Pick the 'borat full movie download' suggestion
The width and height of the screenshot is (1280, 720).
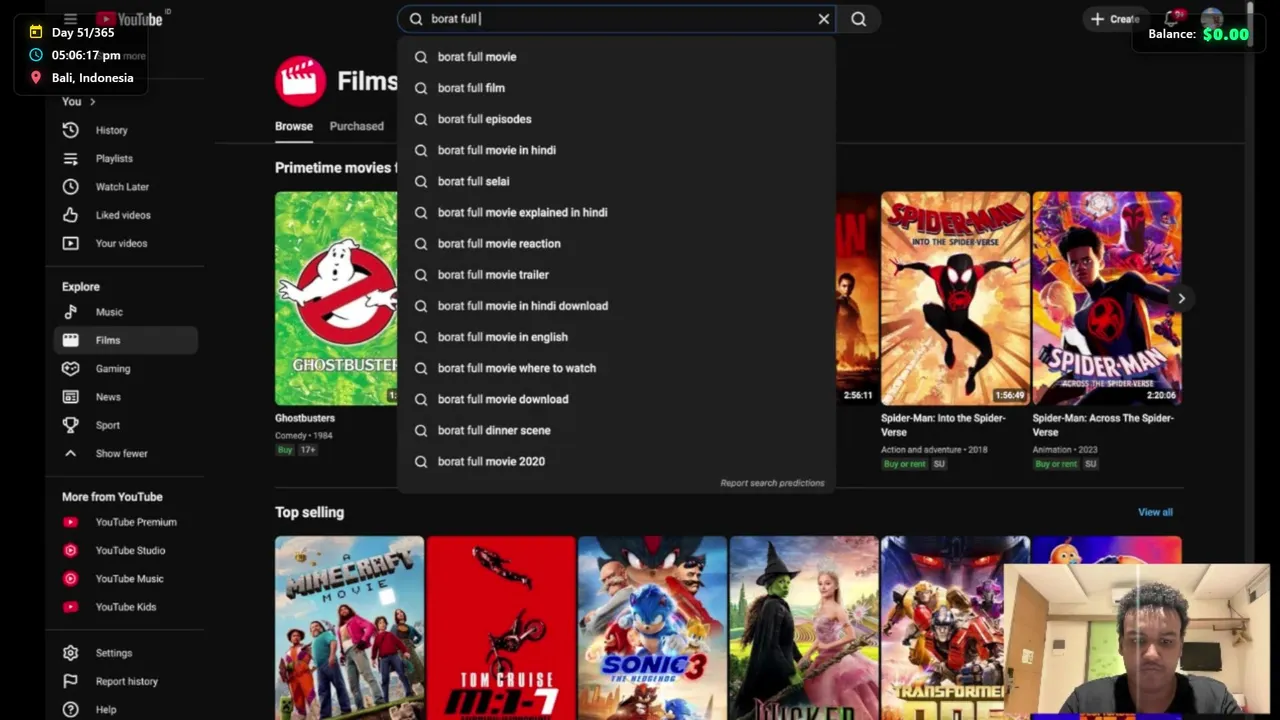point(616,399)
